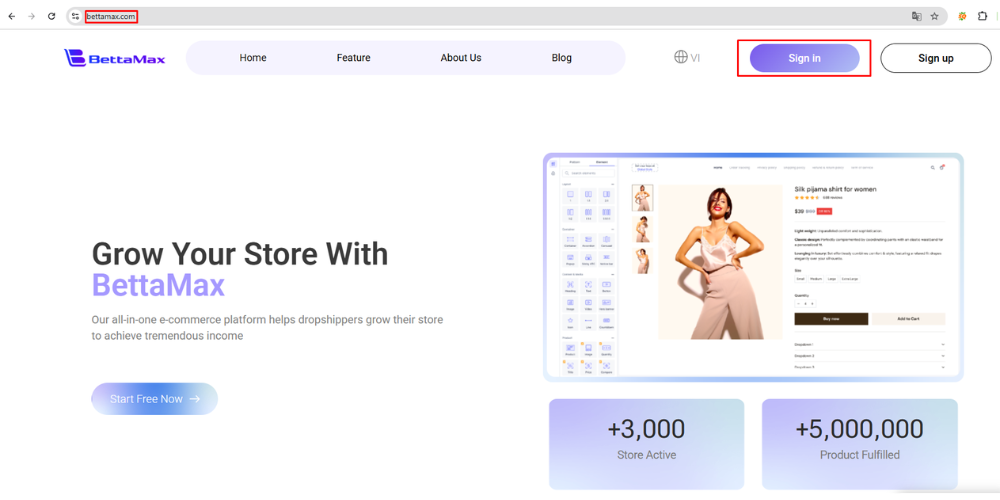Click the Add to Cart button in preview

pyautogui.click(x=908, y=319)
